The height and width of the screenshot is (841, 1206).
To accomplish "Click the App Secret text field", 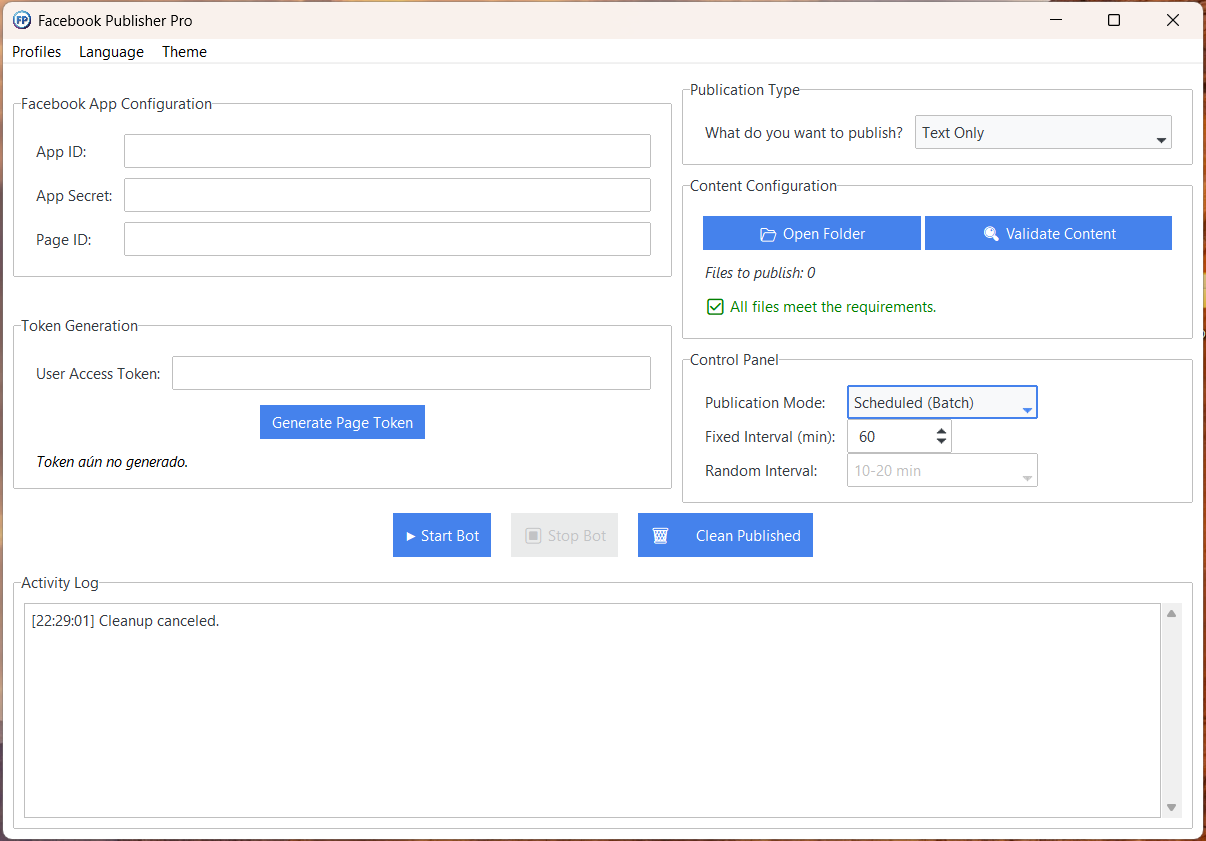I will [x=387, y=196].
